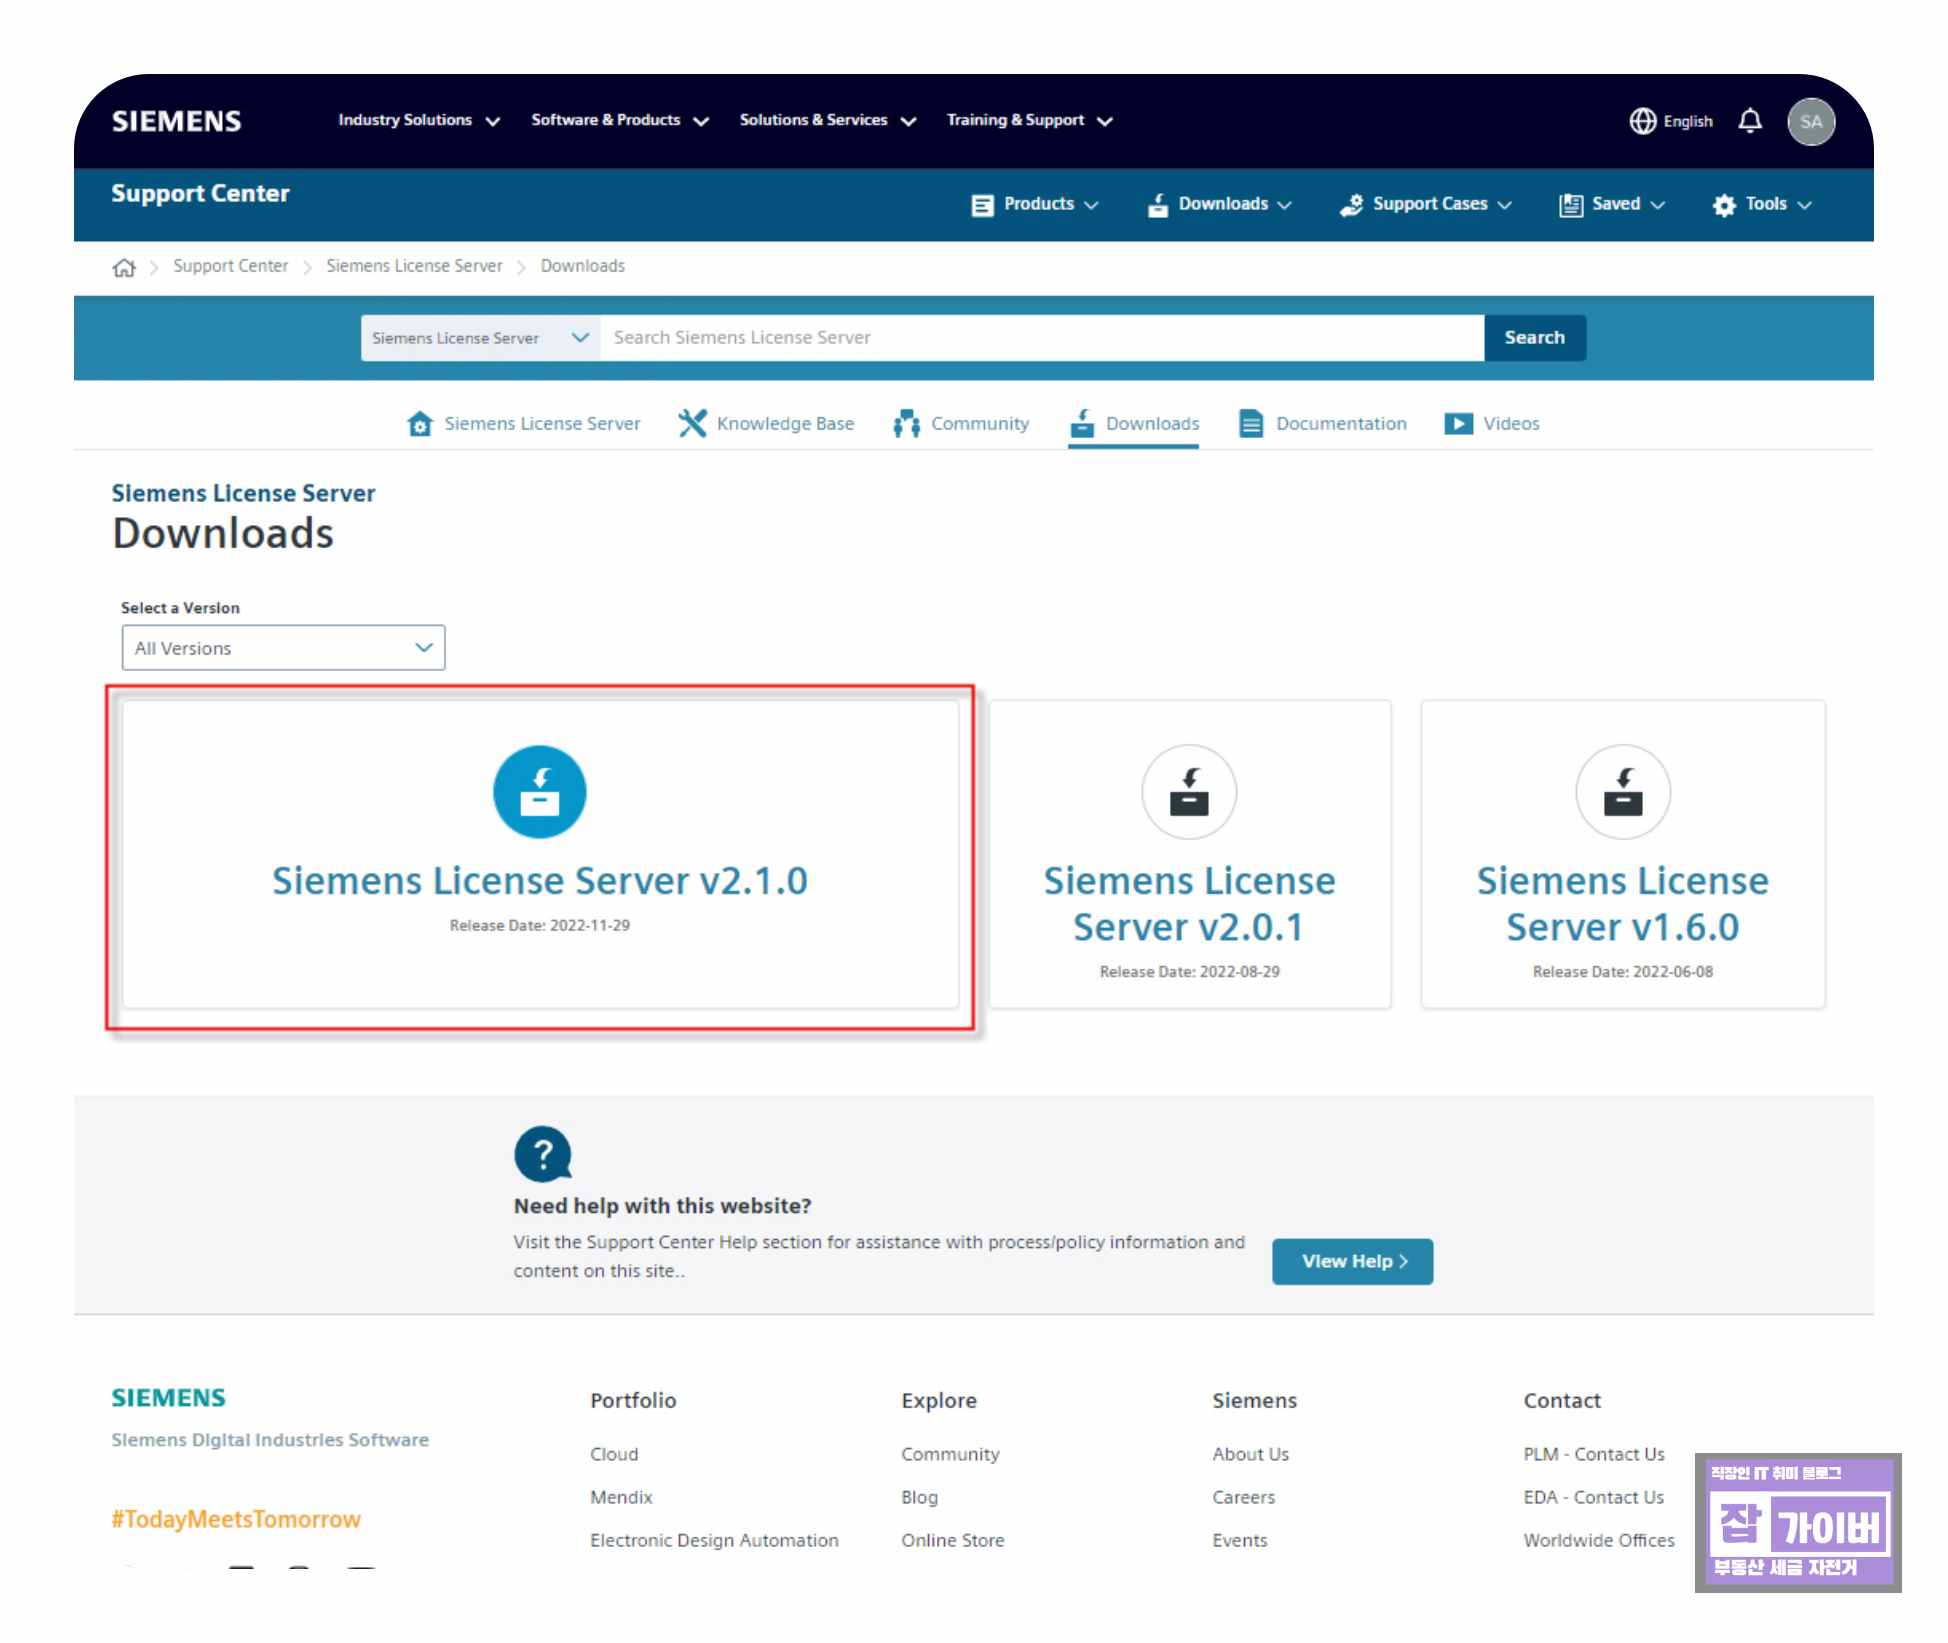Click the blue v2.1.0 download icon
The image size is (1948, 1643).
[539, 792]
